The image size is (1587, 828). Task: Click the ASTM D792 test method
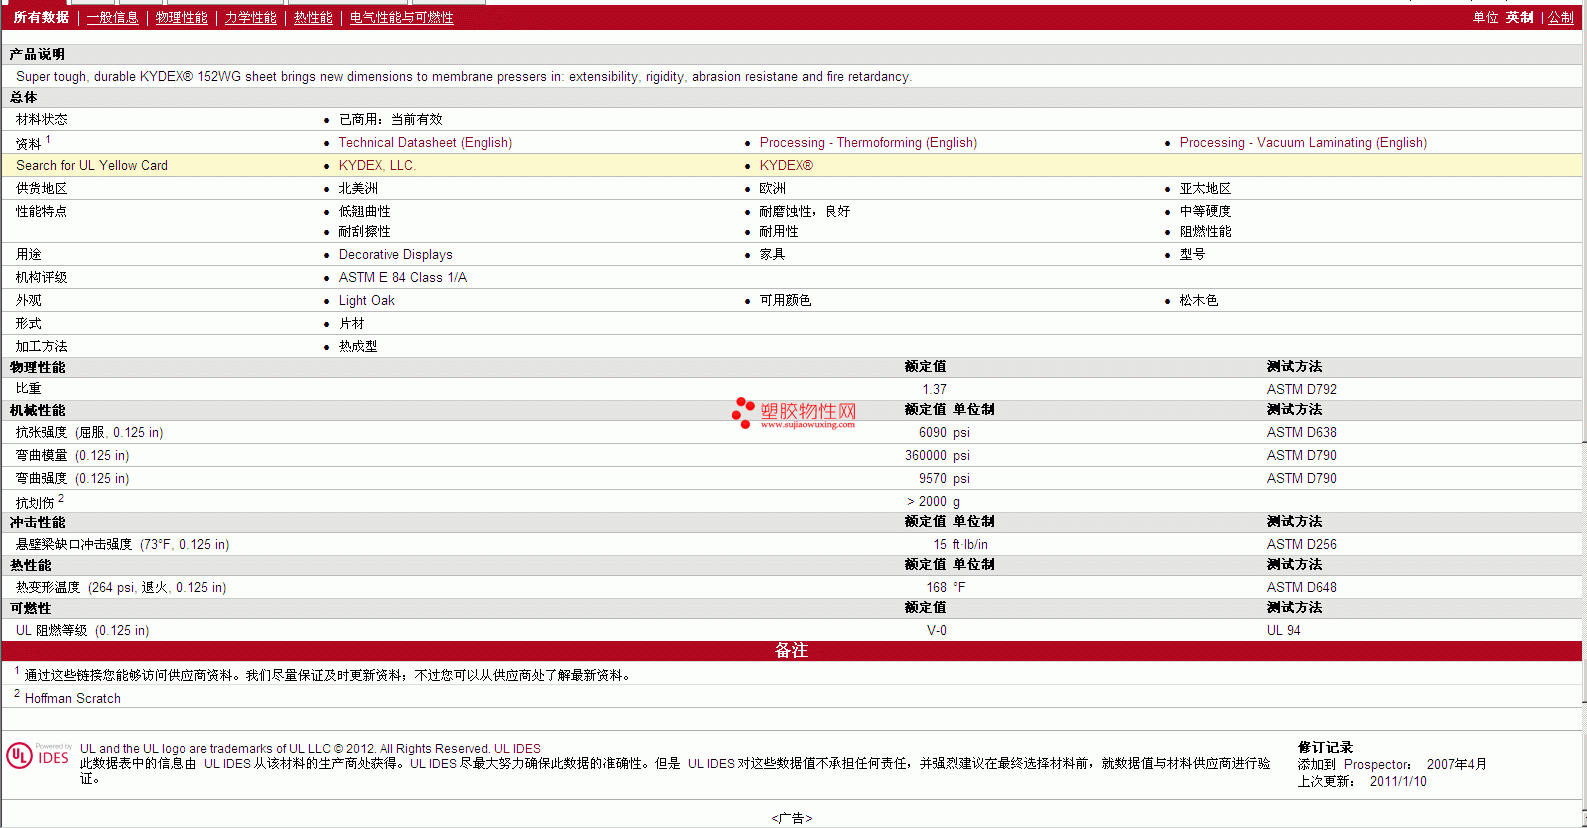coord(1301,390)
